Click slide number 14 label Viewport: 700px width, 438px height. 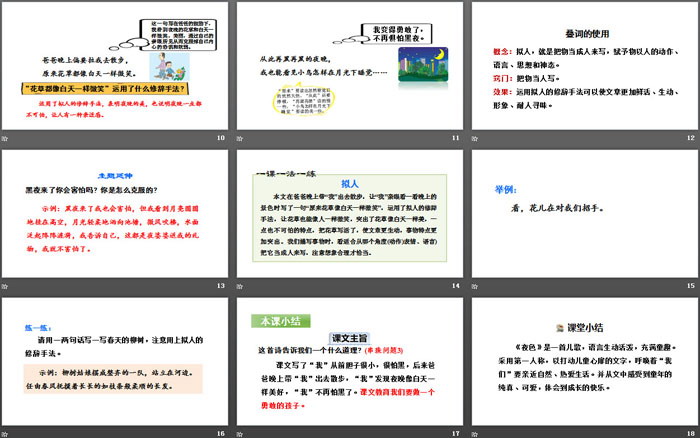coord(456,286)
